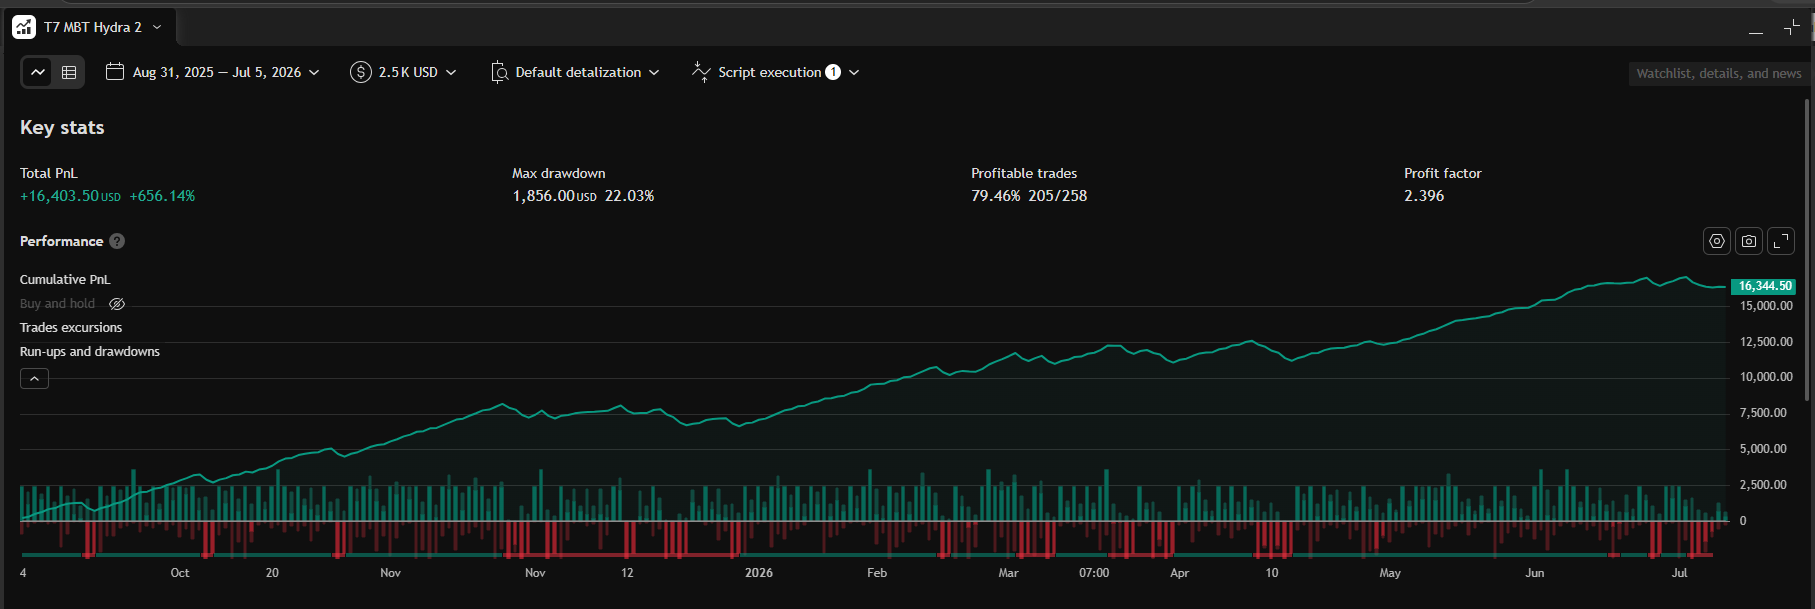This screenshot has height=609, width=1815.
Task: Click the Total PnL value +16,403.50 USD
Action: pyautogui.click(x=70, y=196)
